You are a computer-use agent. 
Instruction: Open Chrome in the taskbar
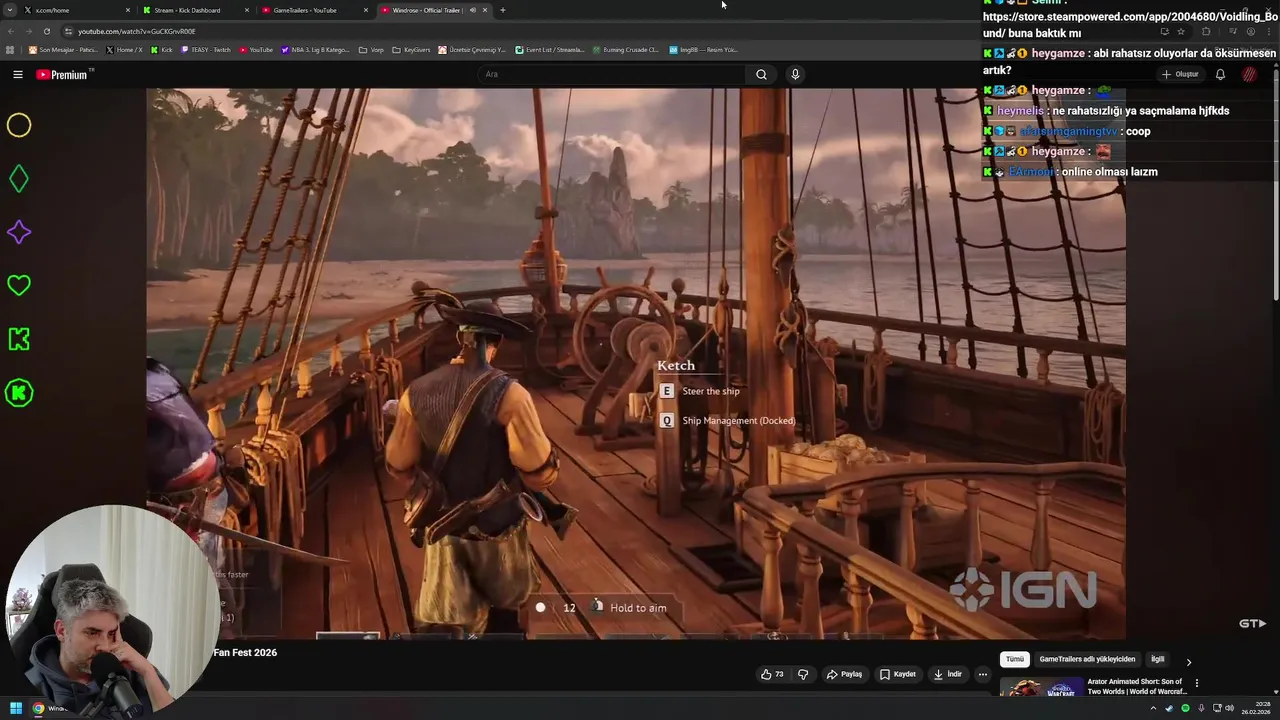[x=38, y=708]
